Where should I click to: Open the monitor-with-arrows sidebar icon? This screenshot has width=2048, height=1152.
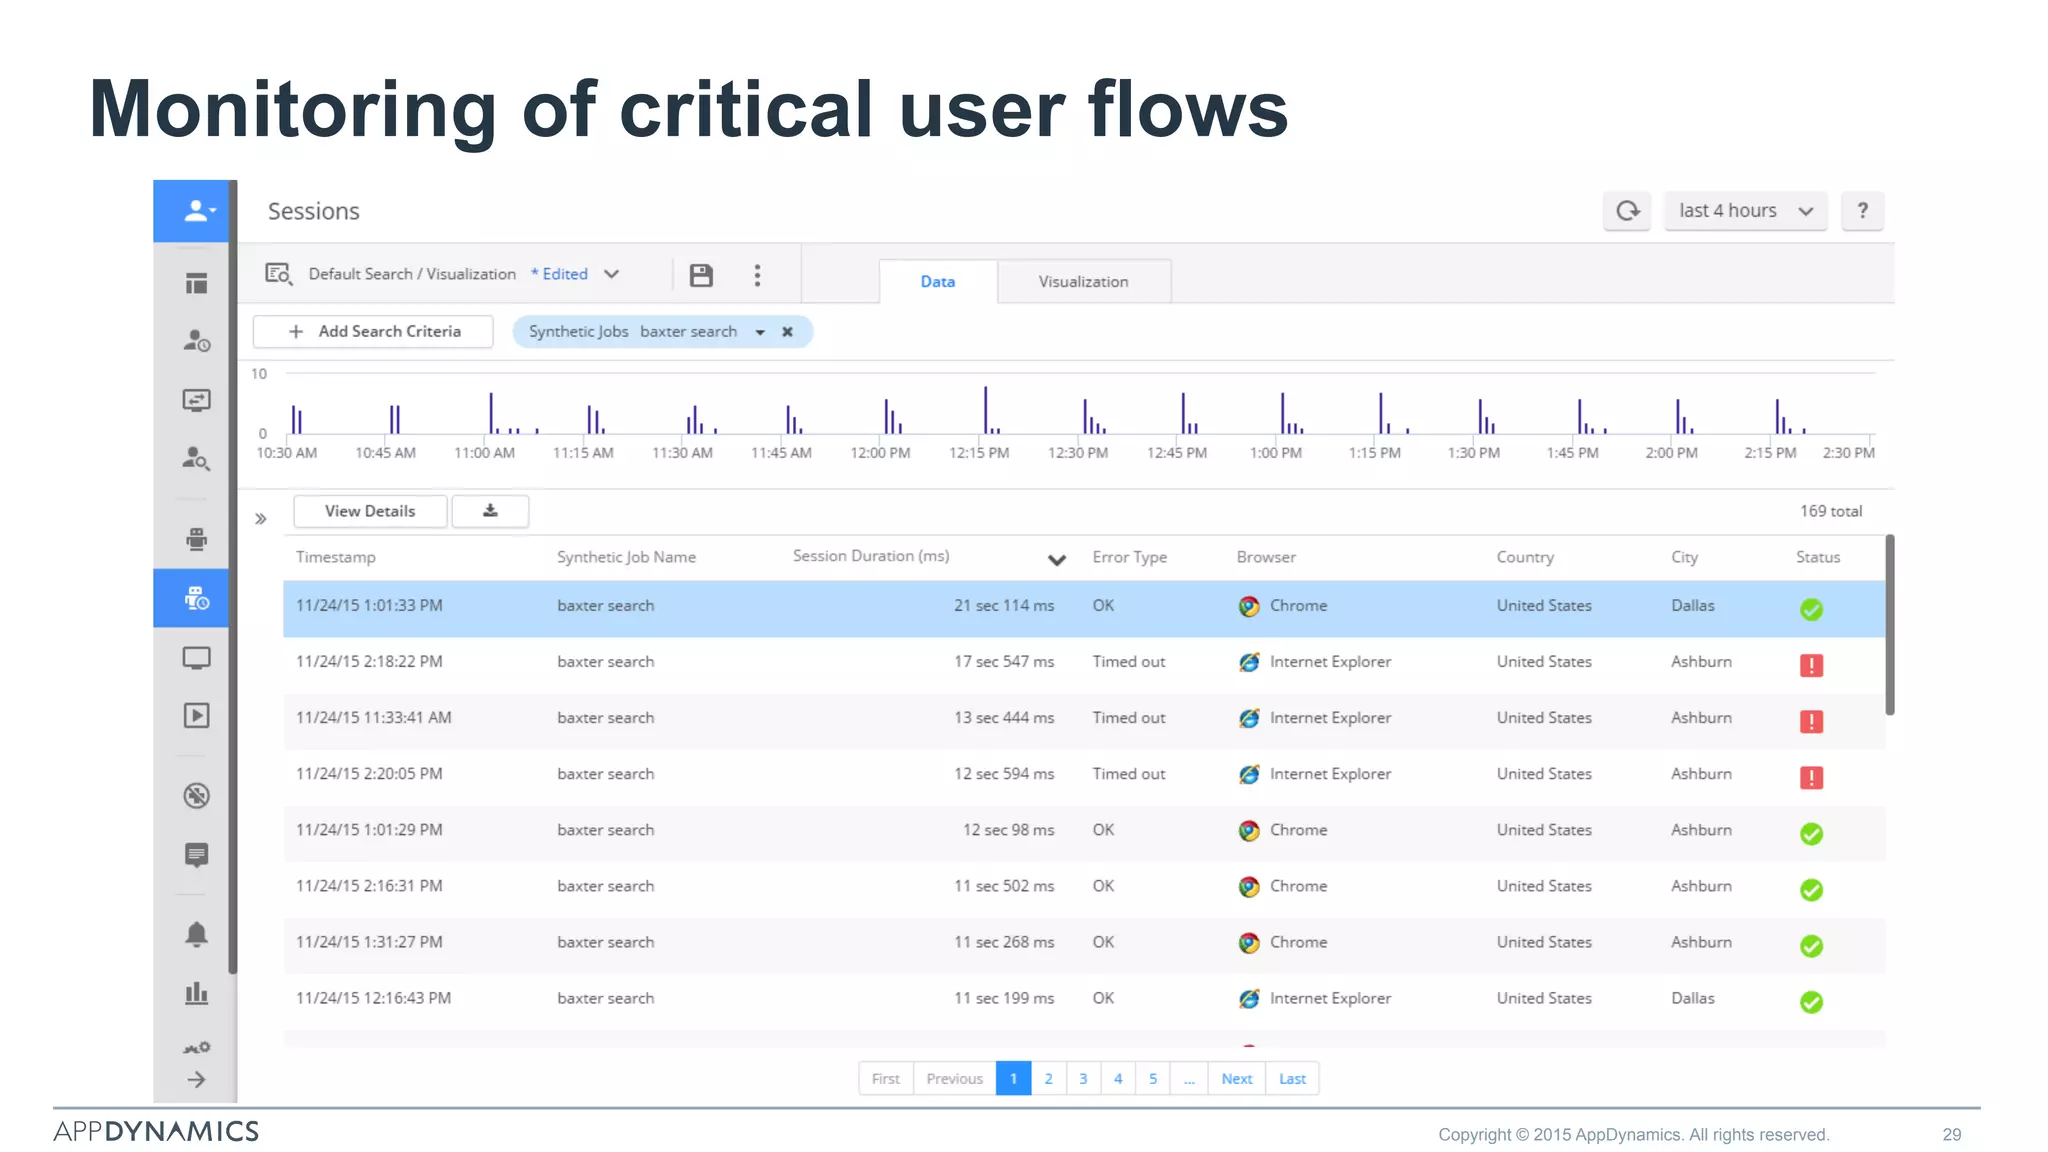point(197,400)
